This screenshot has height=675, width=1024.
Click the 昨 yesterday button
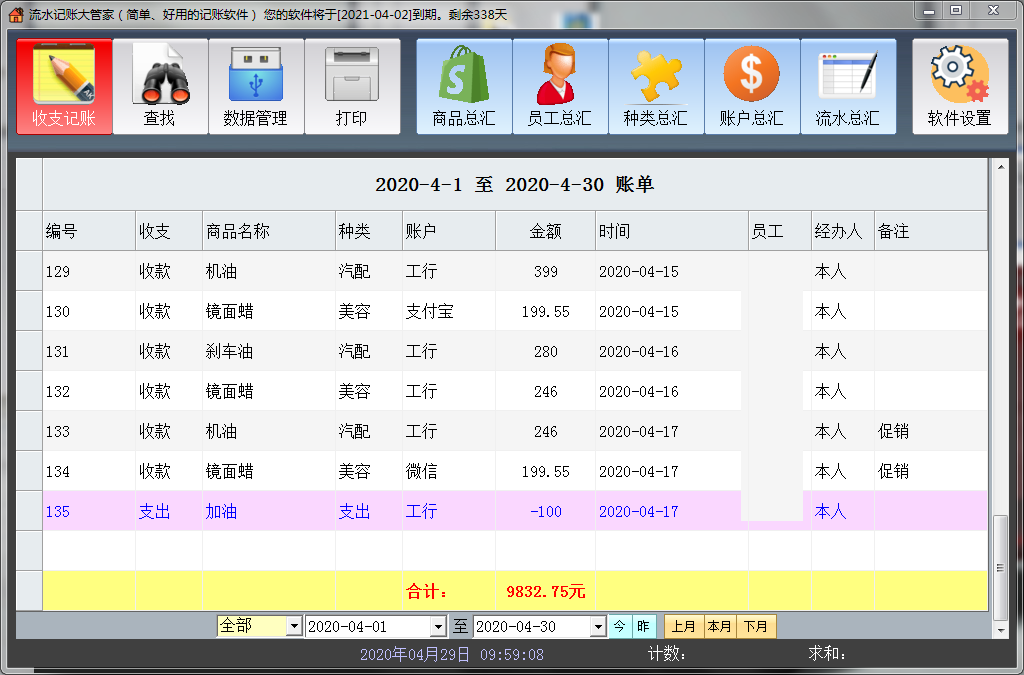(644, 627)
